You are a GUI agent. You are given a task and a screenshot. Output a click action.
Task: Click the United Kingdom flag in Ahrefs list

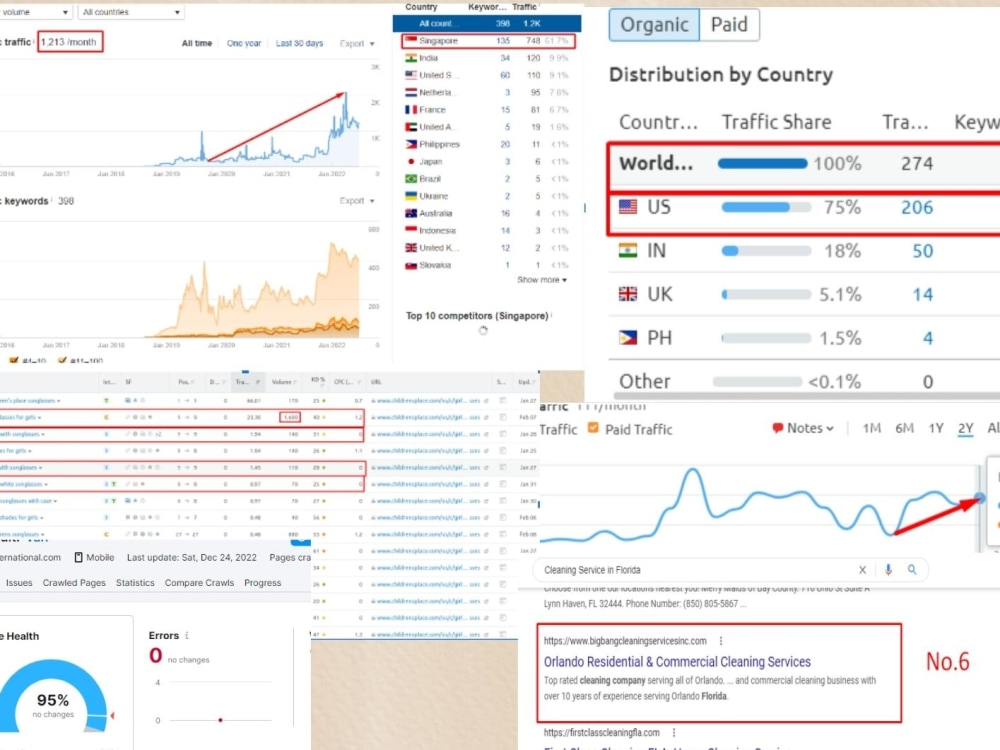click(411, 248)
